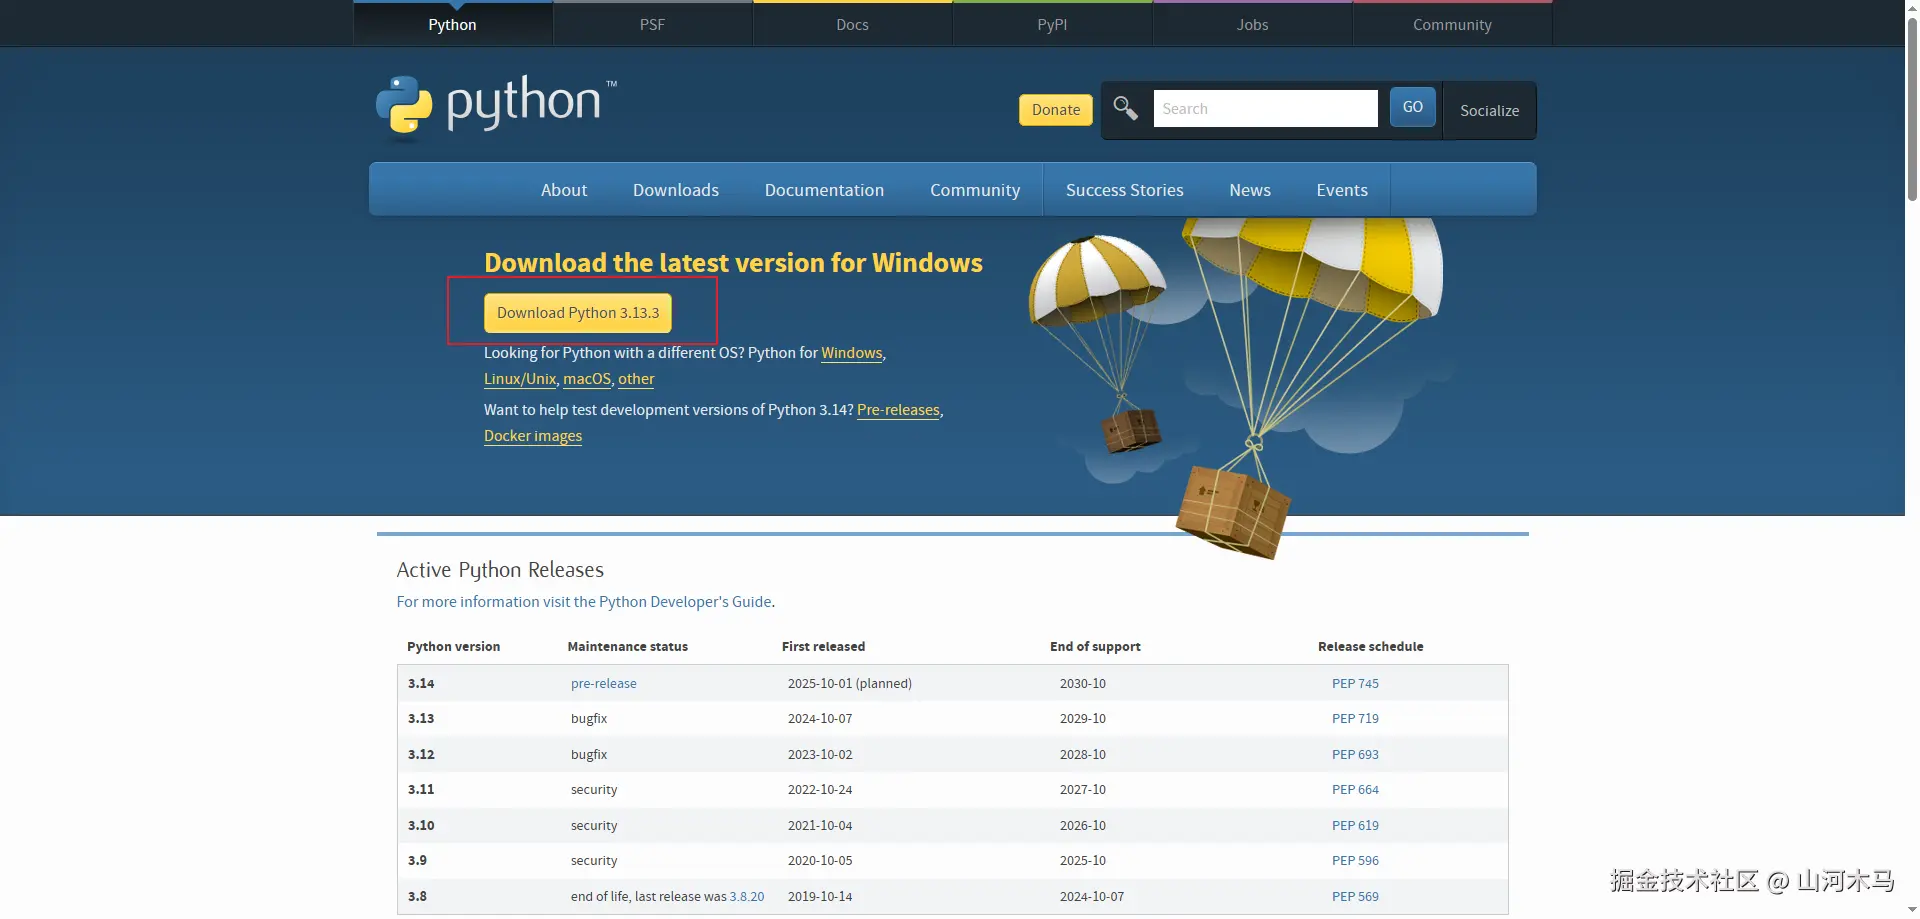Viewport: 1920px width, 919px height.
Task: Click the 2025-10-01 (planned) date cell
Action: (850, 684)
